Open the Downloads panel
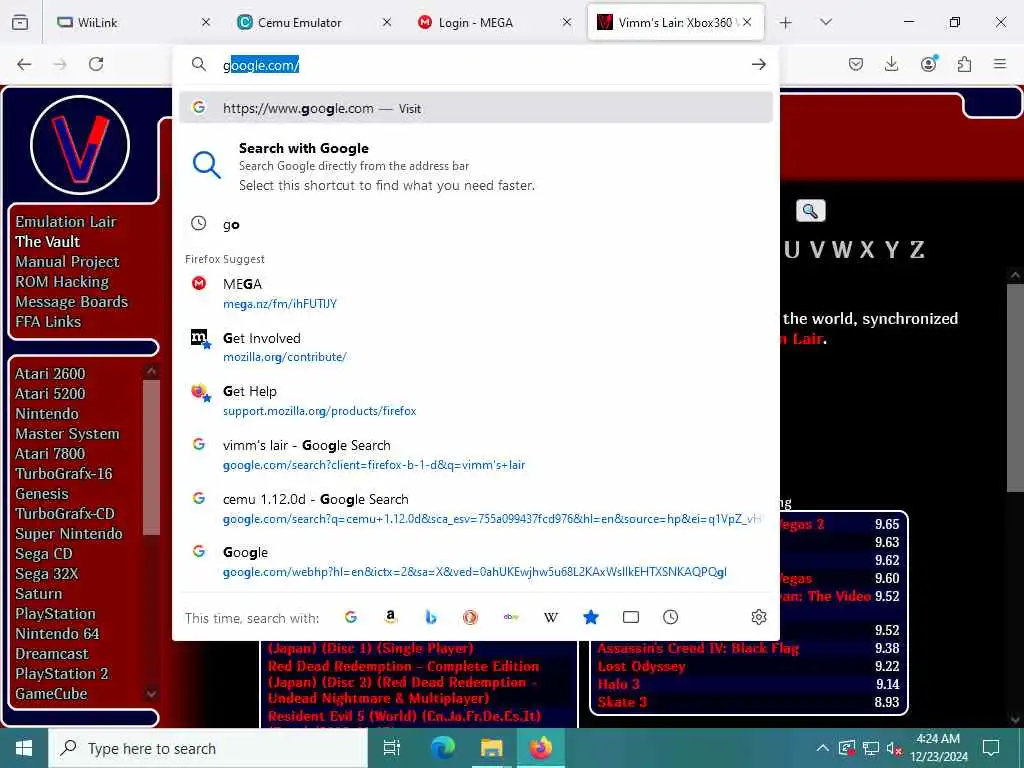 (891, 64)
